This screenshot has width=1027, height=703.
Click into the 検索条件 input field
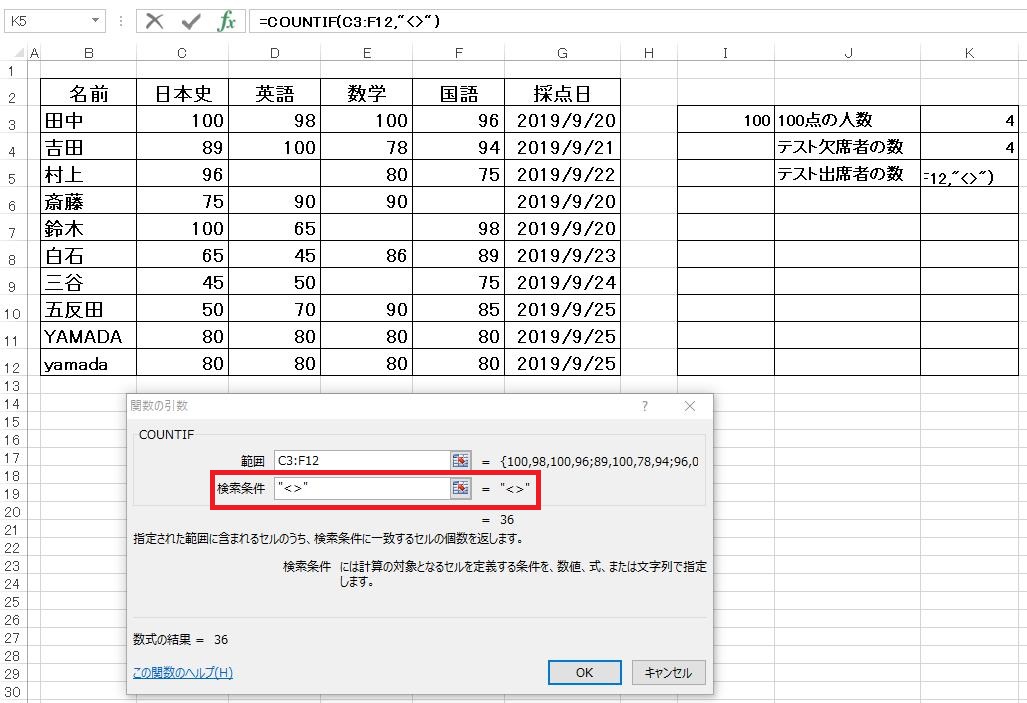pos(360,488)
